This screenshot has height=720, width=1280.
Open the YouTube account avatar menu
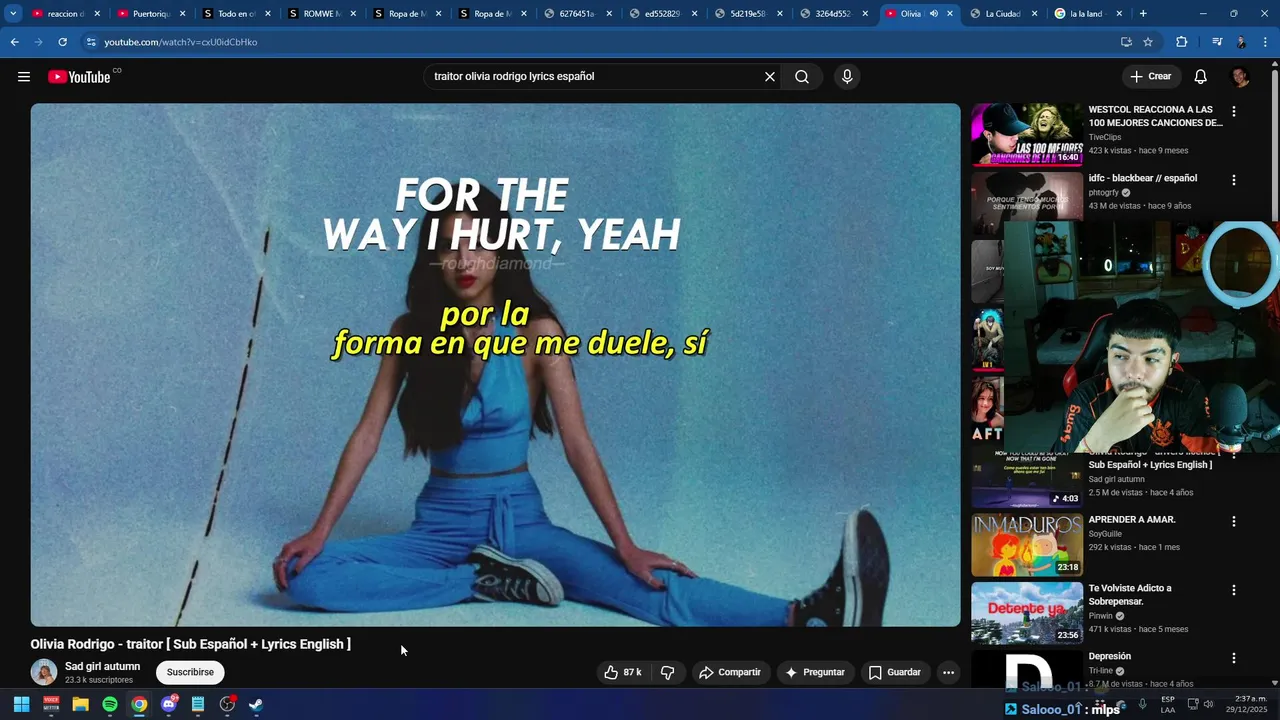pos(1240,77)
